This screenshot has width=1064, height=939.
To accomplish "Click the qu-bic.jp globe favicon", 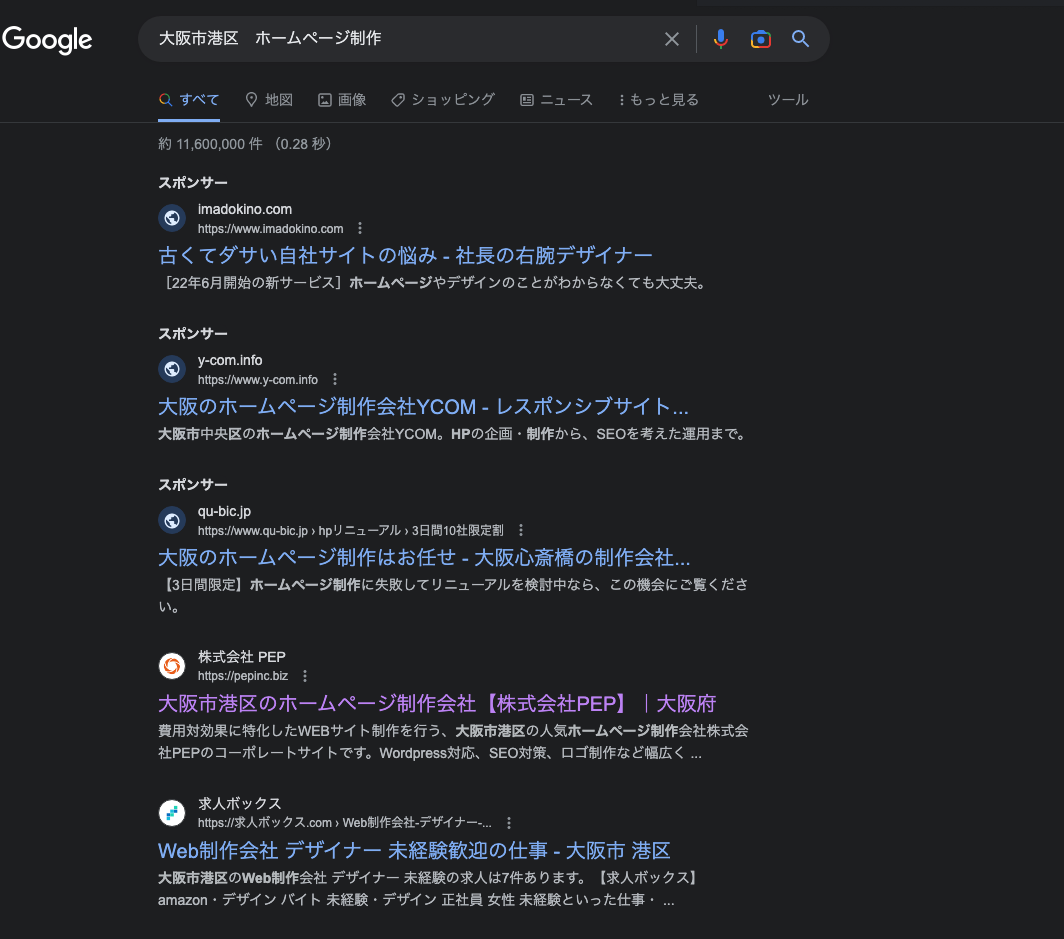I will tap(172, 520).
